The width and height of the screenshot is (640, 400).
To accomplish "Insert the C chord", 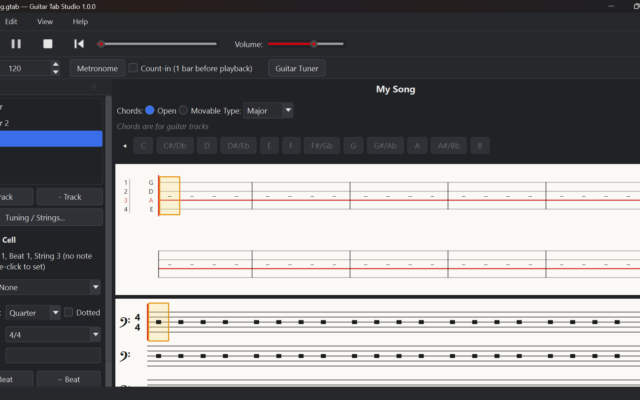I will tap(143, 146).
